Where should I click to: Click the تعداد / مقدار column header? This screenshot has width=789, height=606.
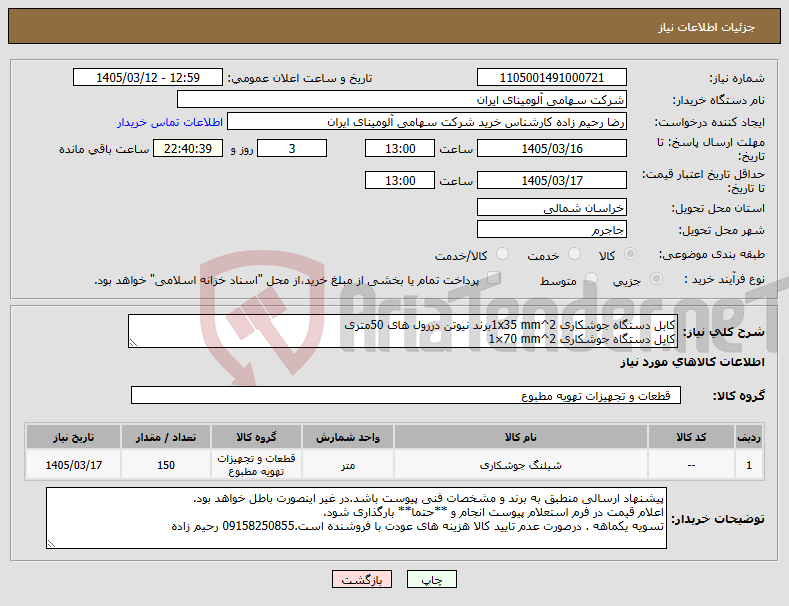coord(166,437)
